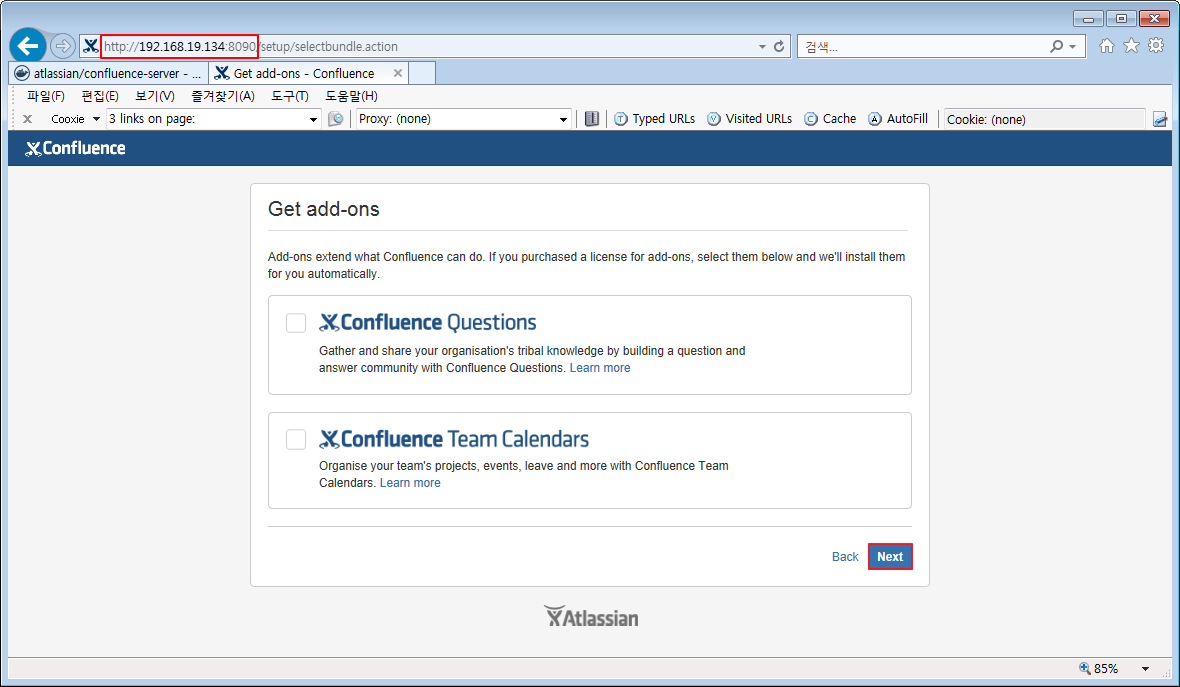Click the icon next to links dropdown
This screenshot has height=687, width=1180.
point(336,119)
